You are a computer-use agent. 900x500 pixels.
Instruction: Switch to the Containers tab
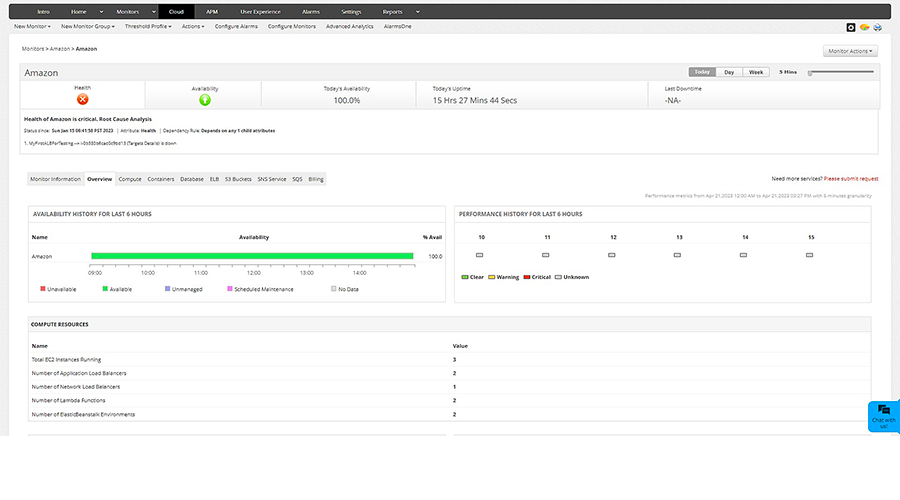161,179
